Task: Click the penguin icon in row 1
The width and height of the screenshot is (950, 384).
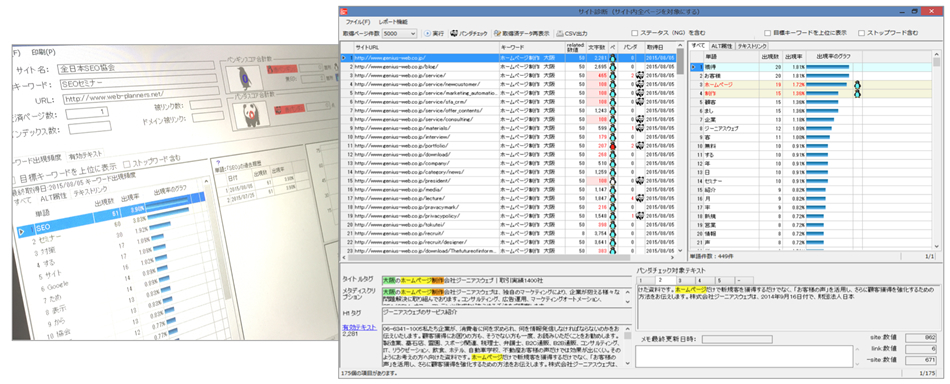Action: (x=613, y=58)
